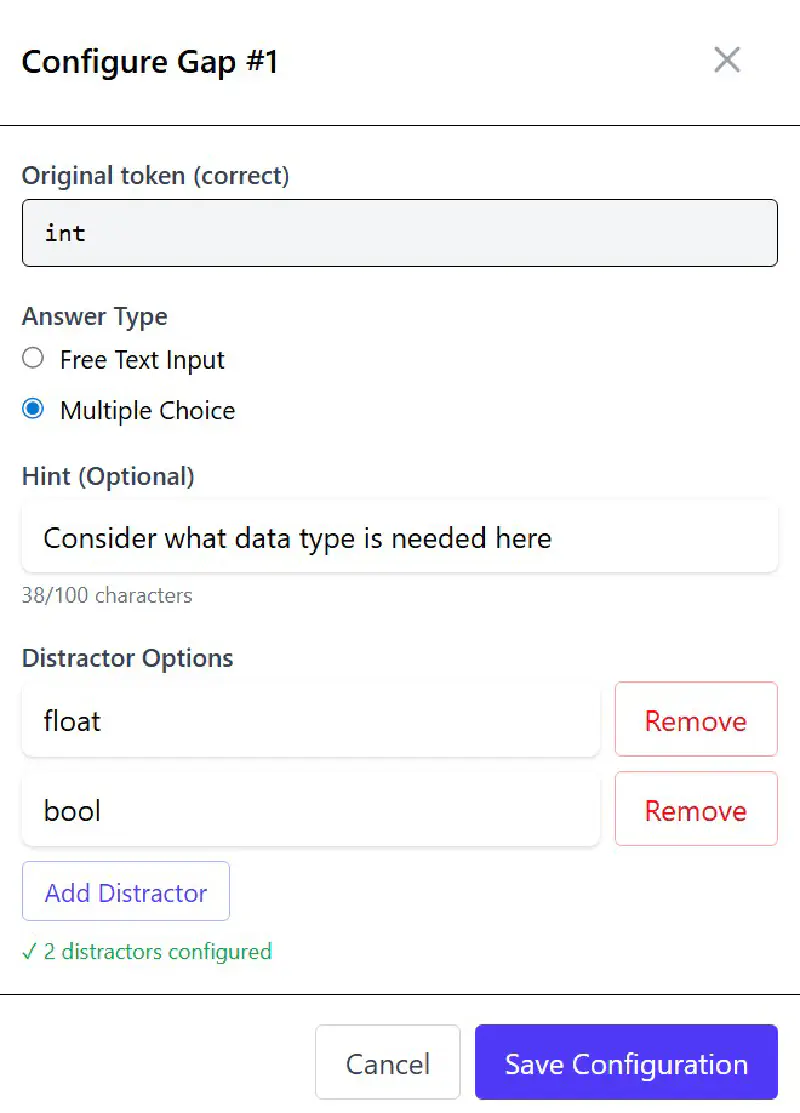Image resolution: width=800 pixels, height=1113 pixels.
Task: Select the Free Text Input radio button
Action: (31, 359)
